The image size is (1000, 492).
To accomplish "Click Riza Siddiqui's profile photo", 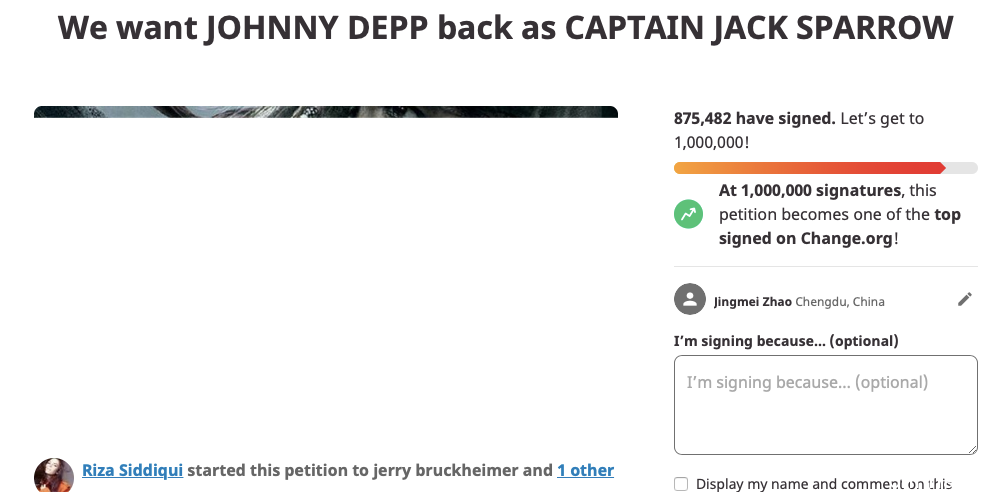I will pyautogui.click(x=54, y=474).
